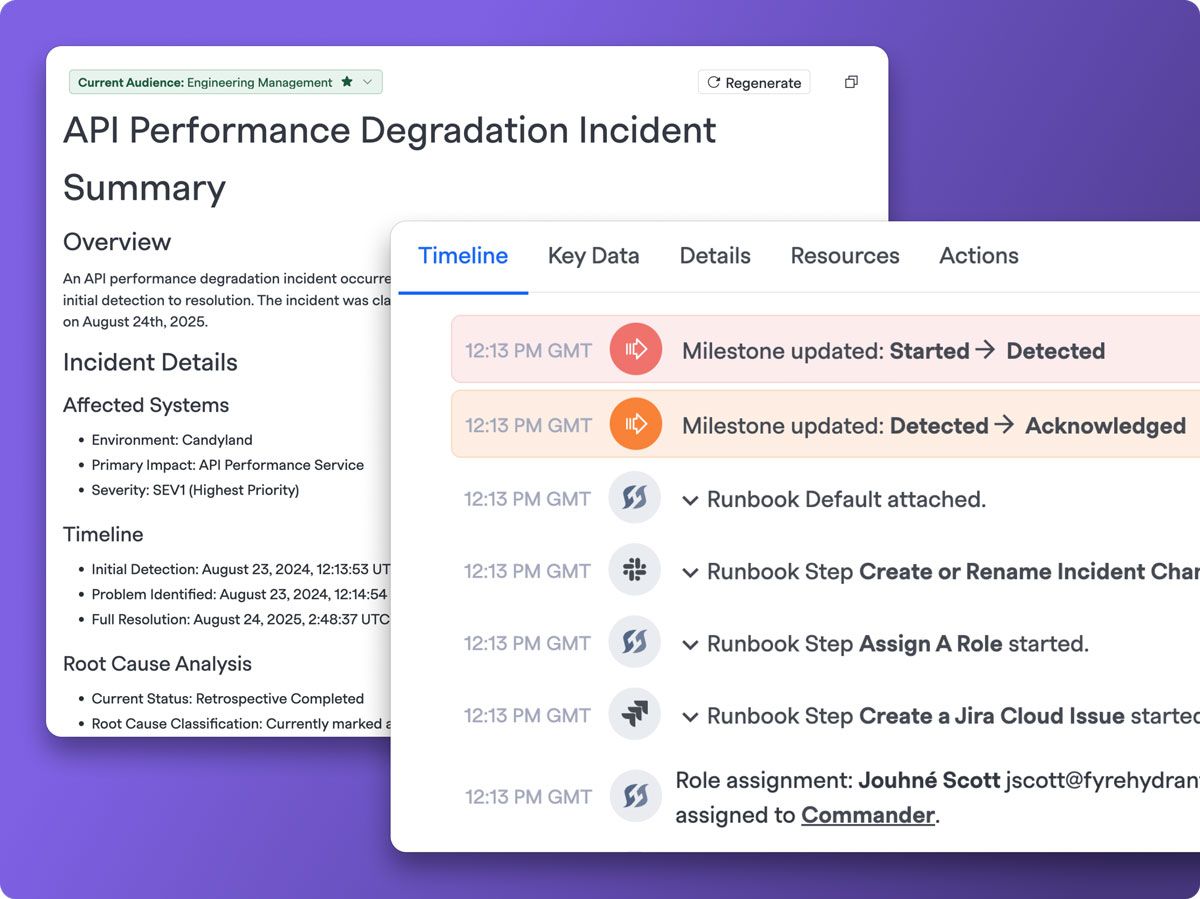Click the API Performance Degradation Incident Summary title
This screenshot has height=899, width=1200.
(x=390, y=159)
